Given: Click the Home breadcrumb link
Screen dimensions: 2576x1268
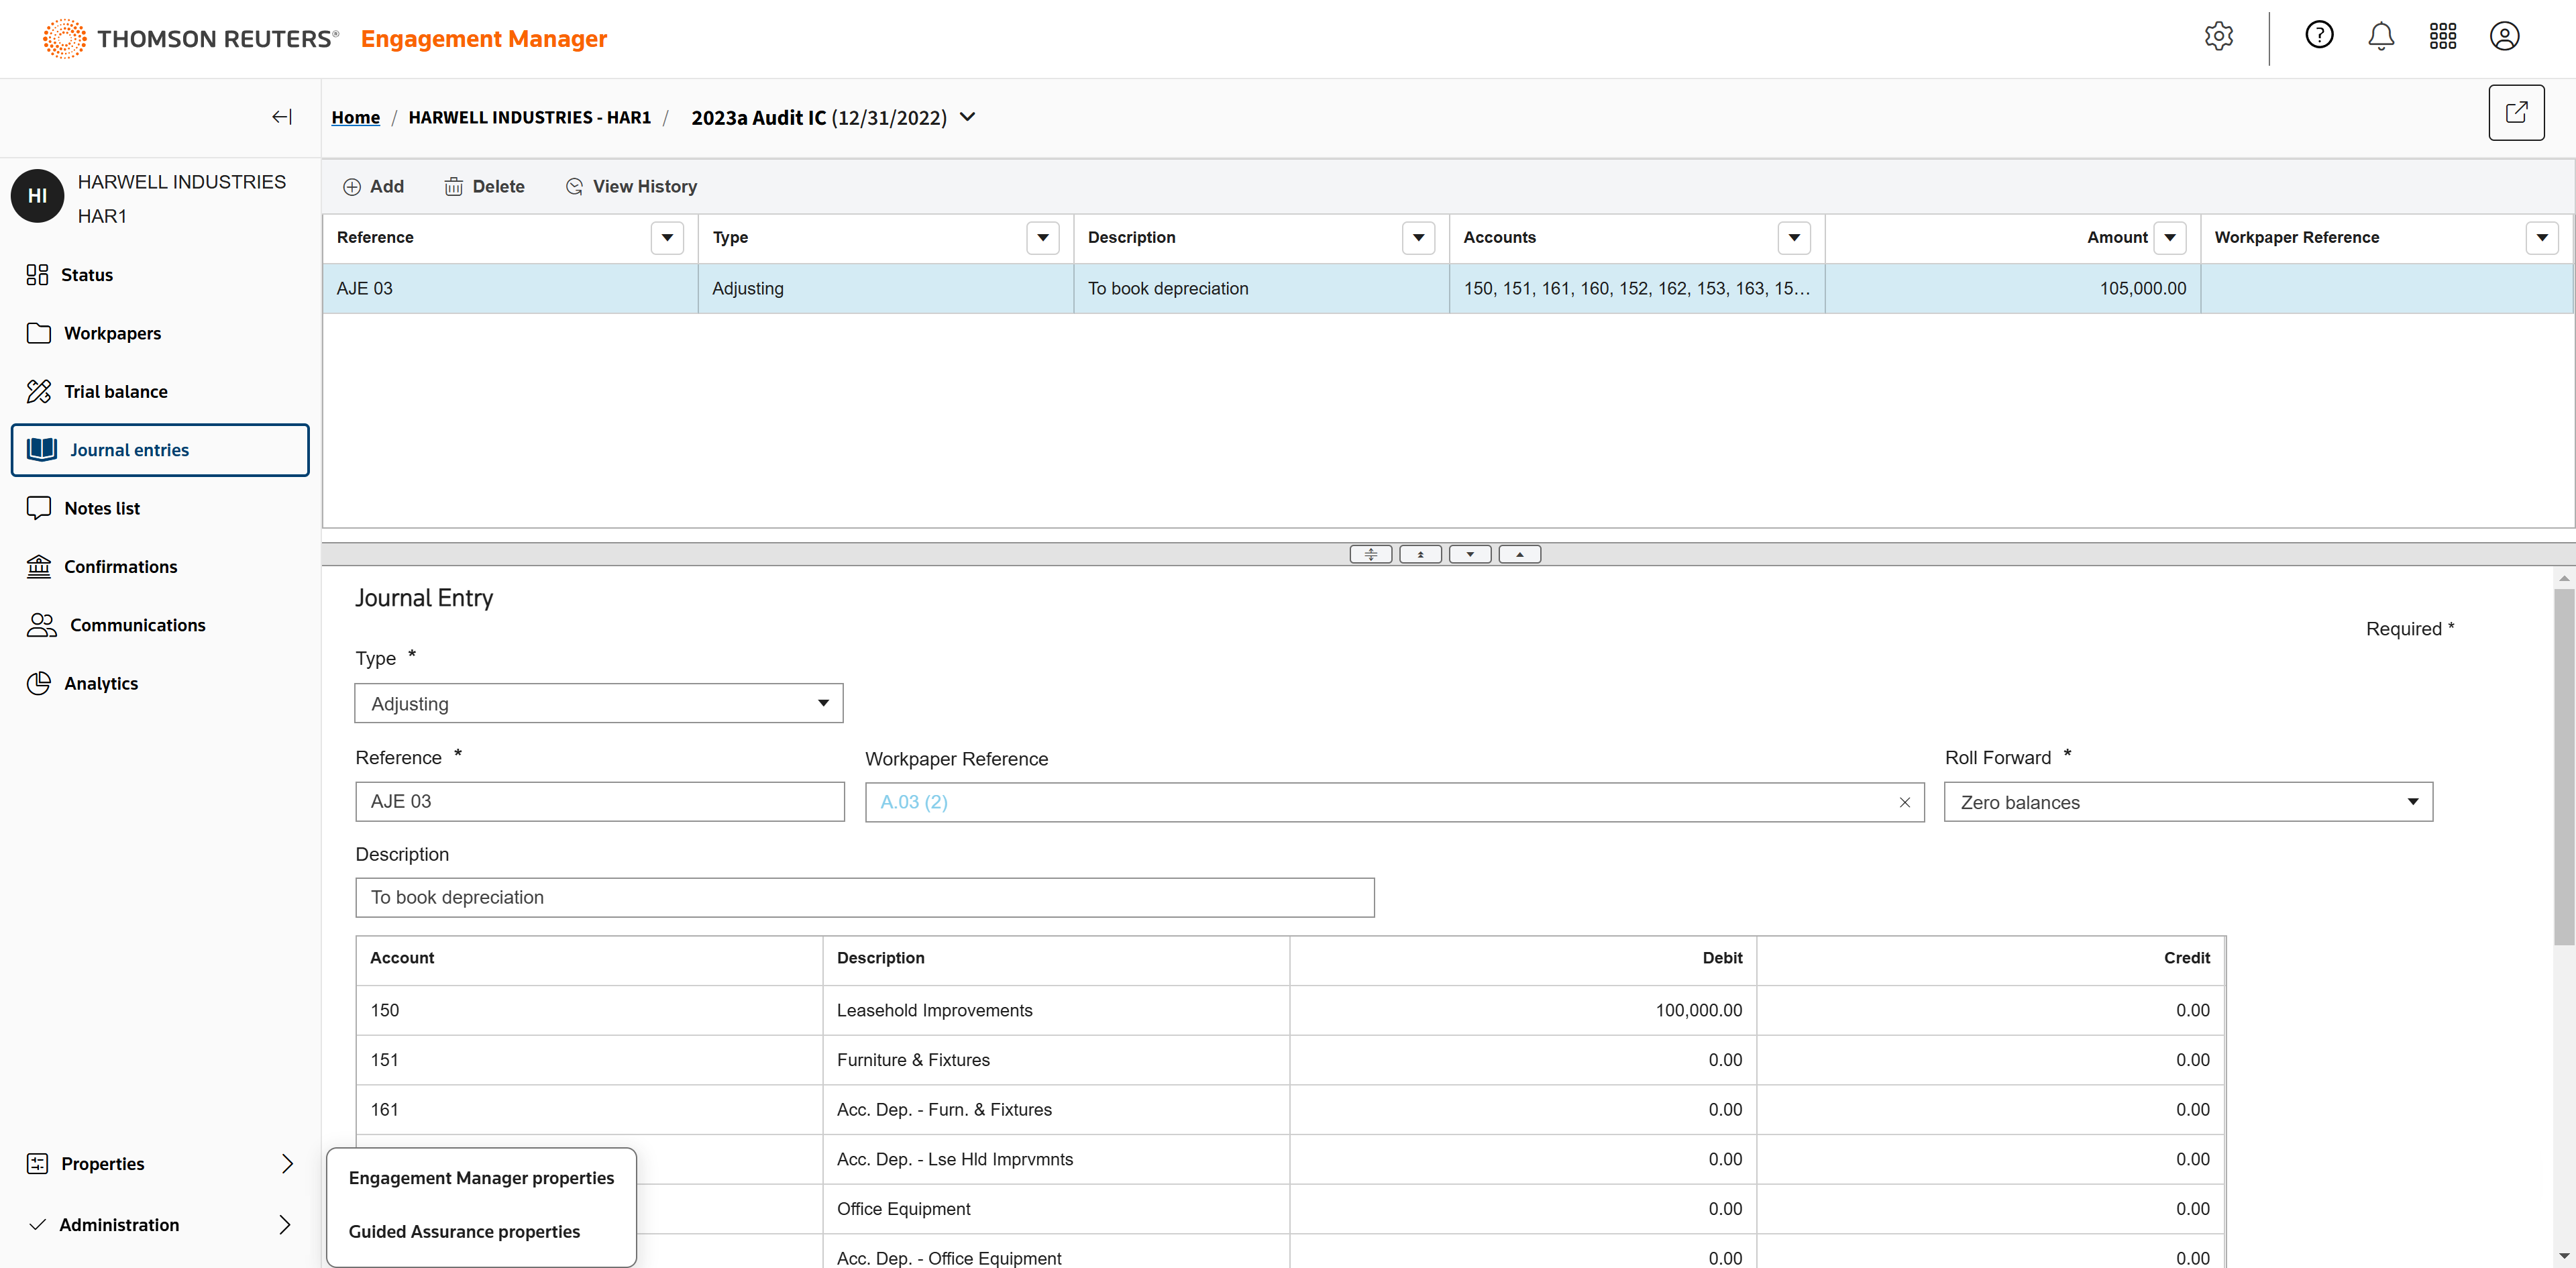Looking at the screenshot, I should (x=355, y=117).
